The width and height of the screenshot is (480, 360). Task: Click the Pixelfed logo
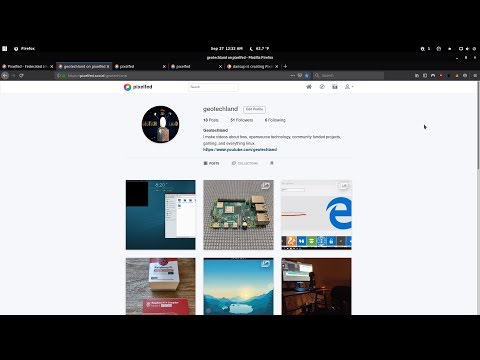pos(138,87)
